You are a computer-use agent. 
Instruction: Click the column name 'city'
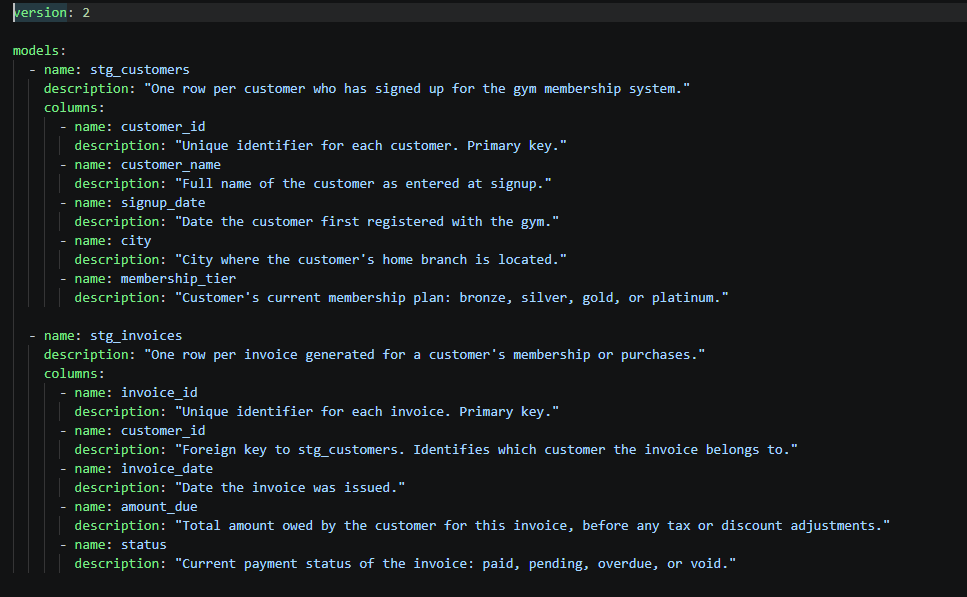136,241
